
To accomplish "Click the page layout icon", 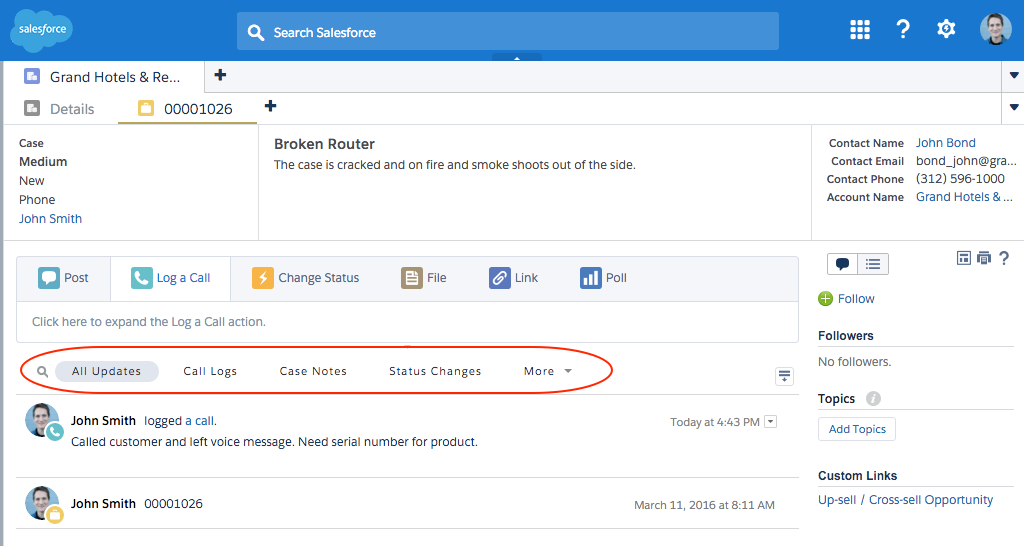I will tap(963, 258).
